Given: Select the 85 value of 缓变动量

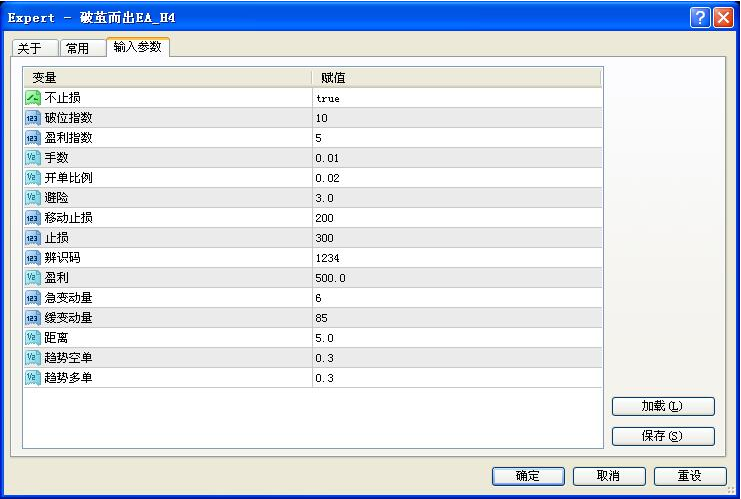Looking at the screenshot, I should click(321, 318).
